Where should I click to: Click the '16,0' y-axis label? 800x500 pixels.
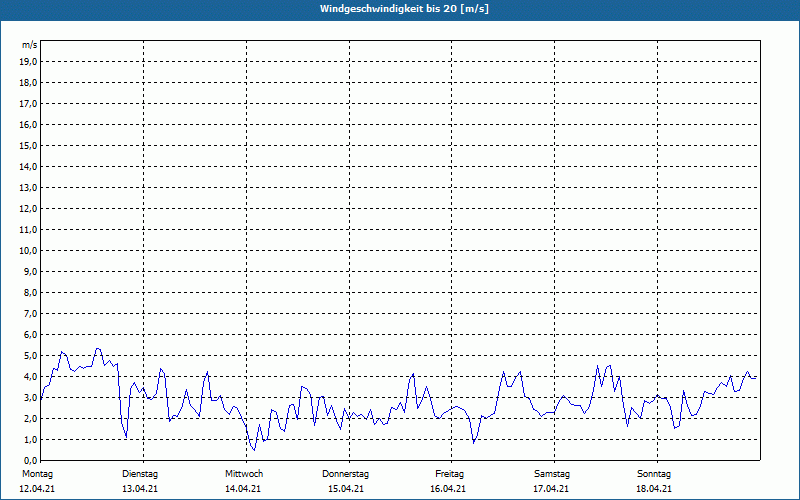pyautogui.click(x=28, y=124)
